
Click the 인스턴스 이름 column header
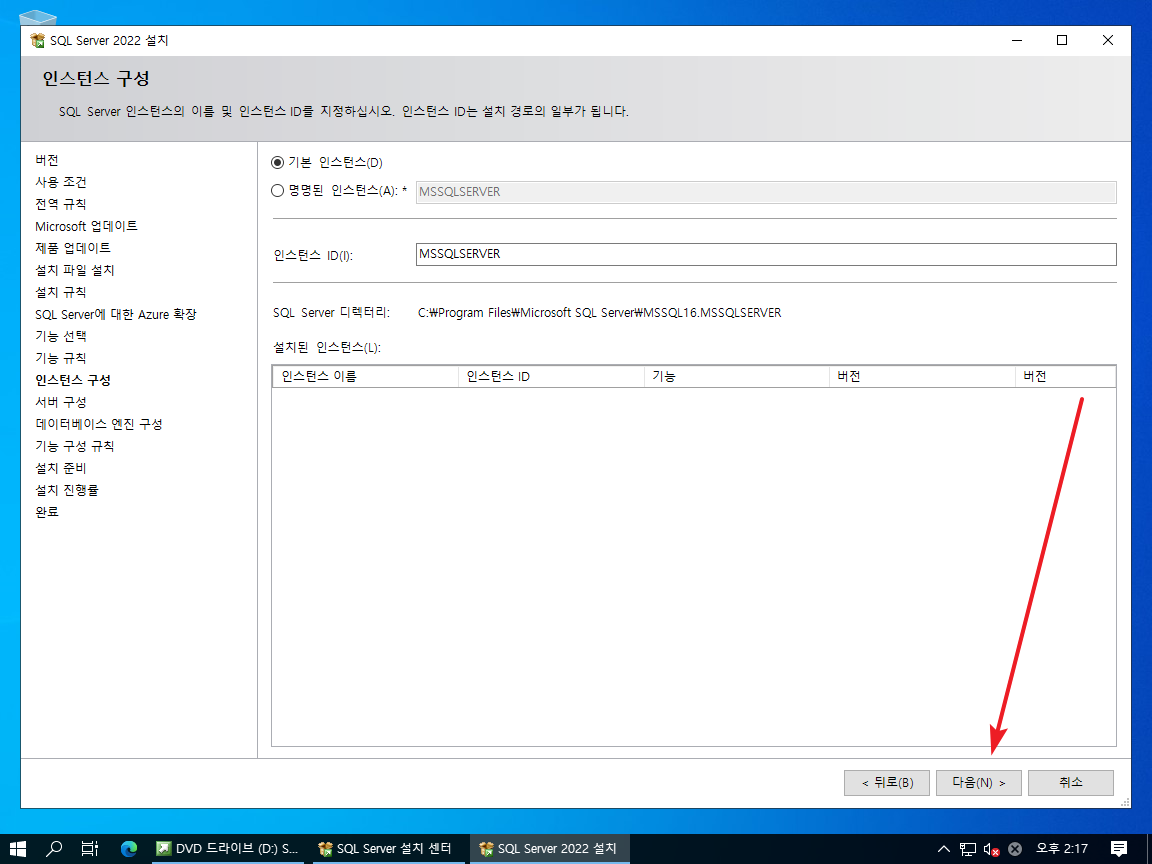(365, 376)
